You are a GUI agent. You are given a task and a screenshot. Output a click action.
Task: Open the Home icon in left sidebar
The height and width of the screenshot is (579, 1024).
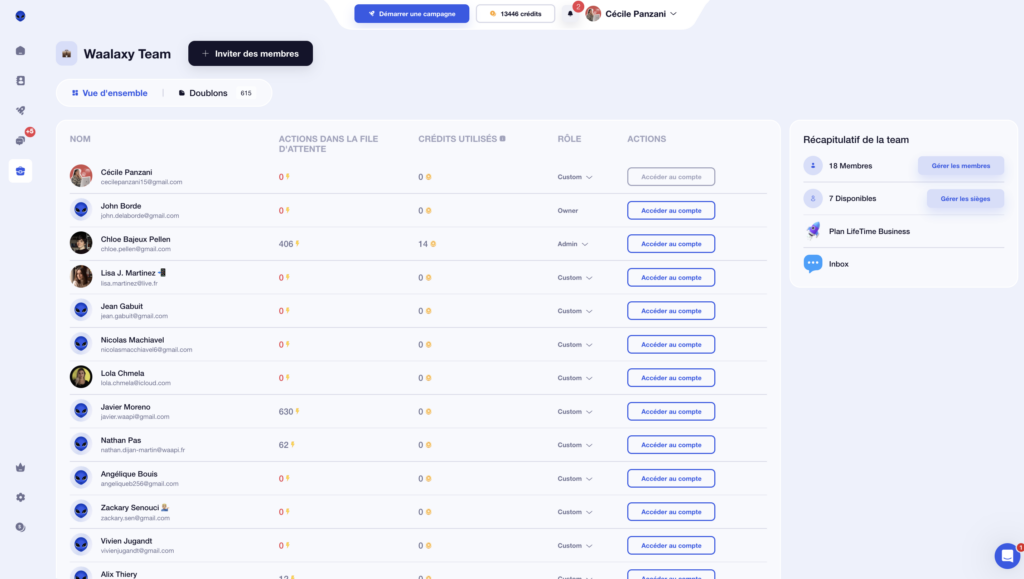point(21,51)
